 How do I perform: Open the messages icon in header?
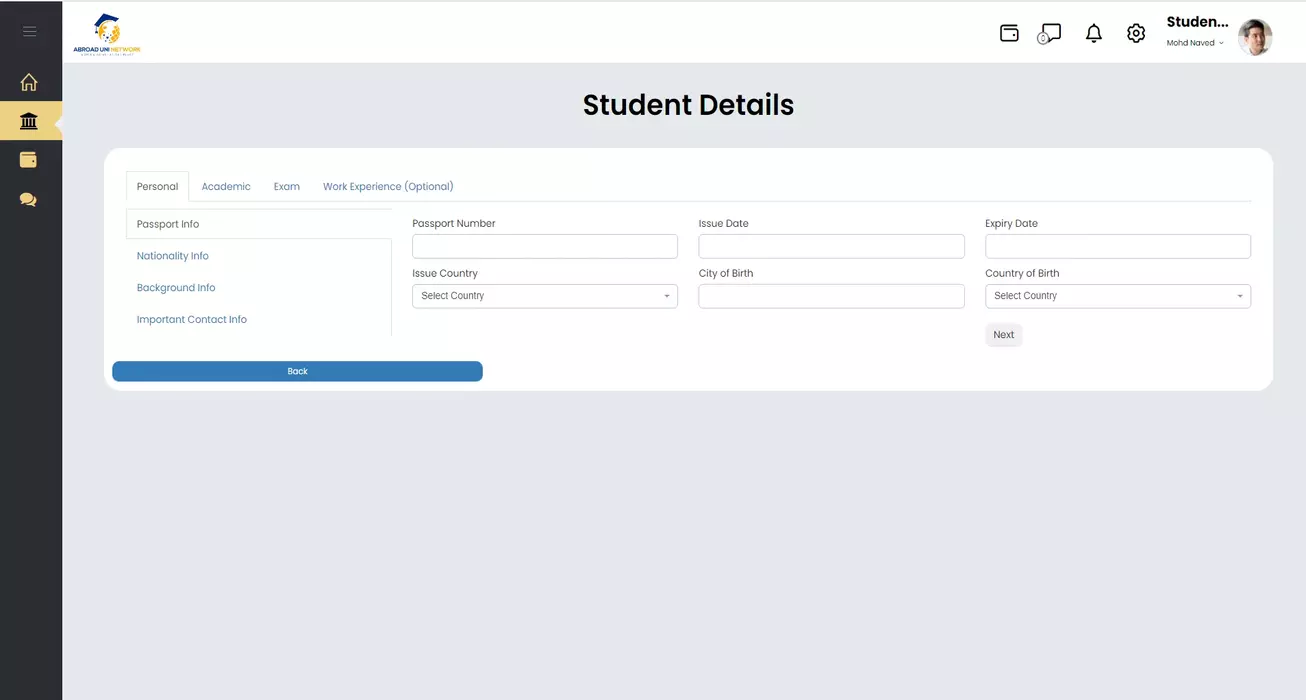[x=1049, y=34]
